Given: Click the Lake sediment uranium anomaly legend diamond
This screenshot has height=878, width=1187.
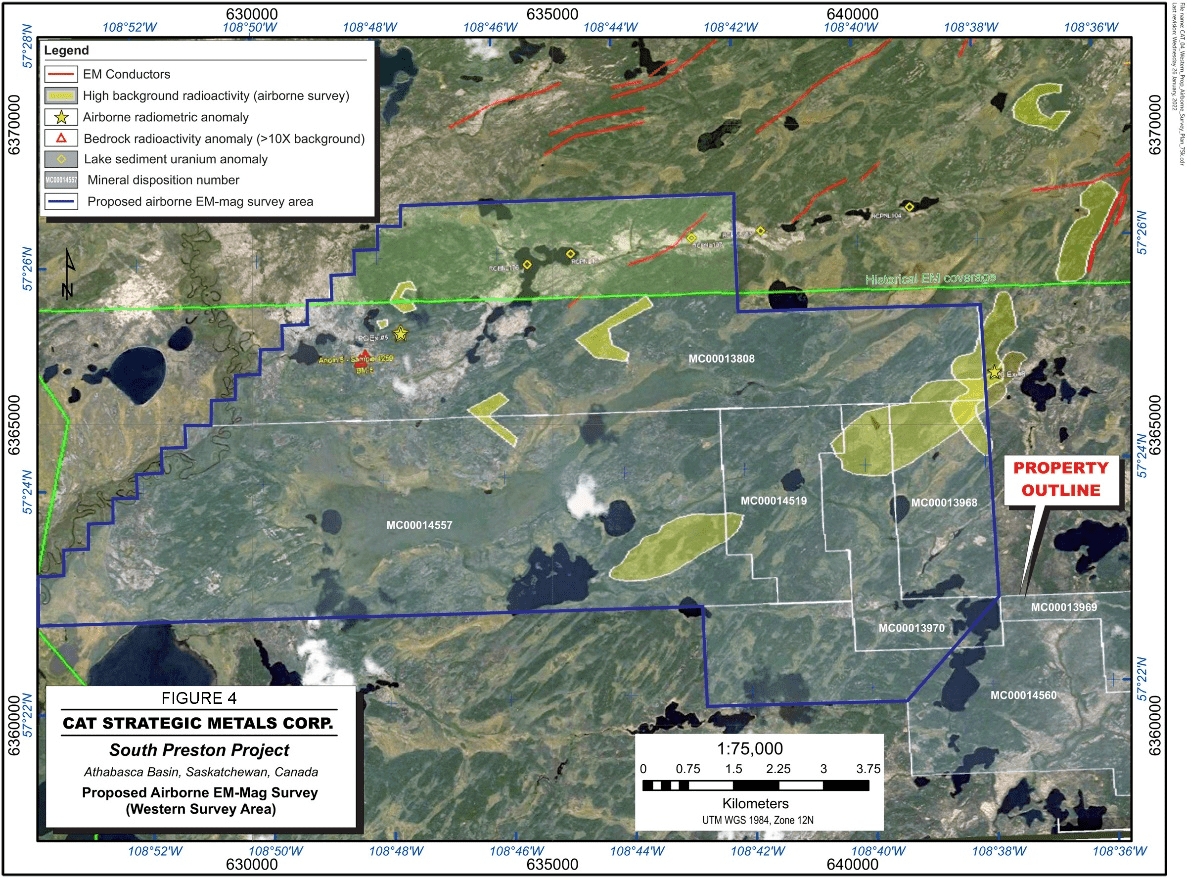Looking at the screenshot, I should (x=61, y=159).
